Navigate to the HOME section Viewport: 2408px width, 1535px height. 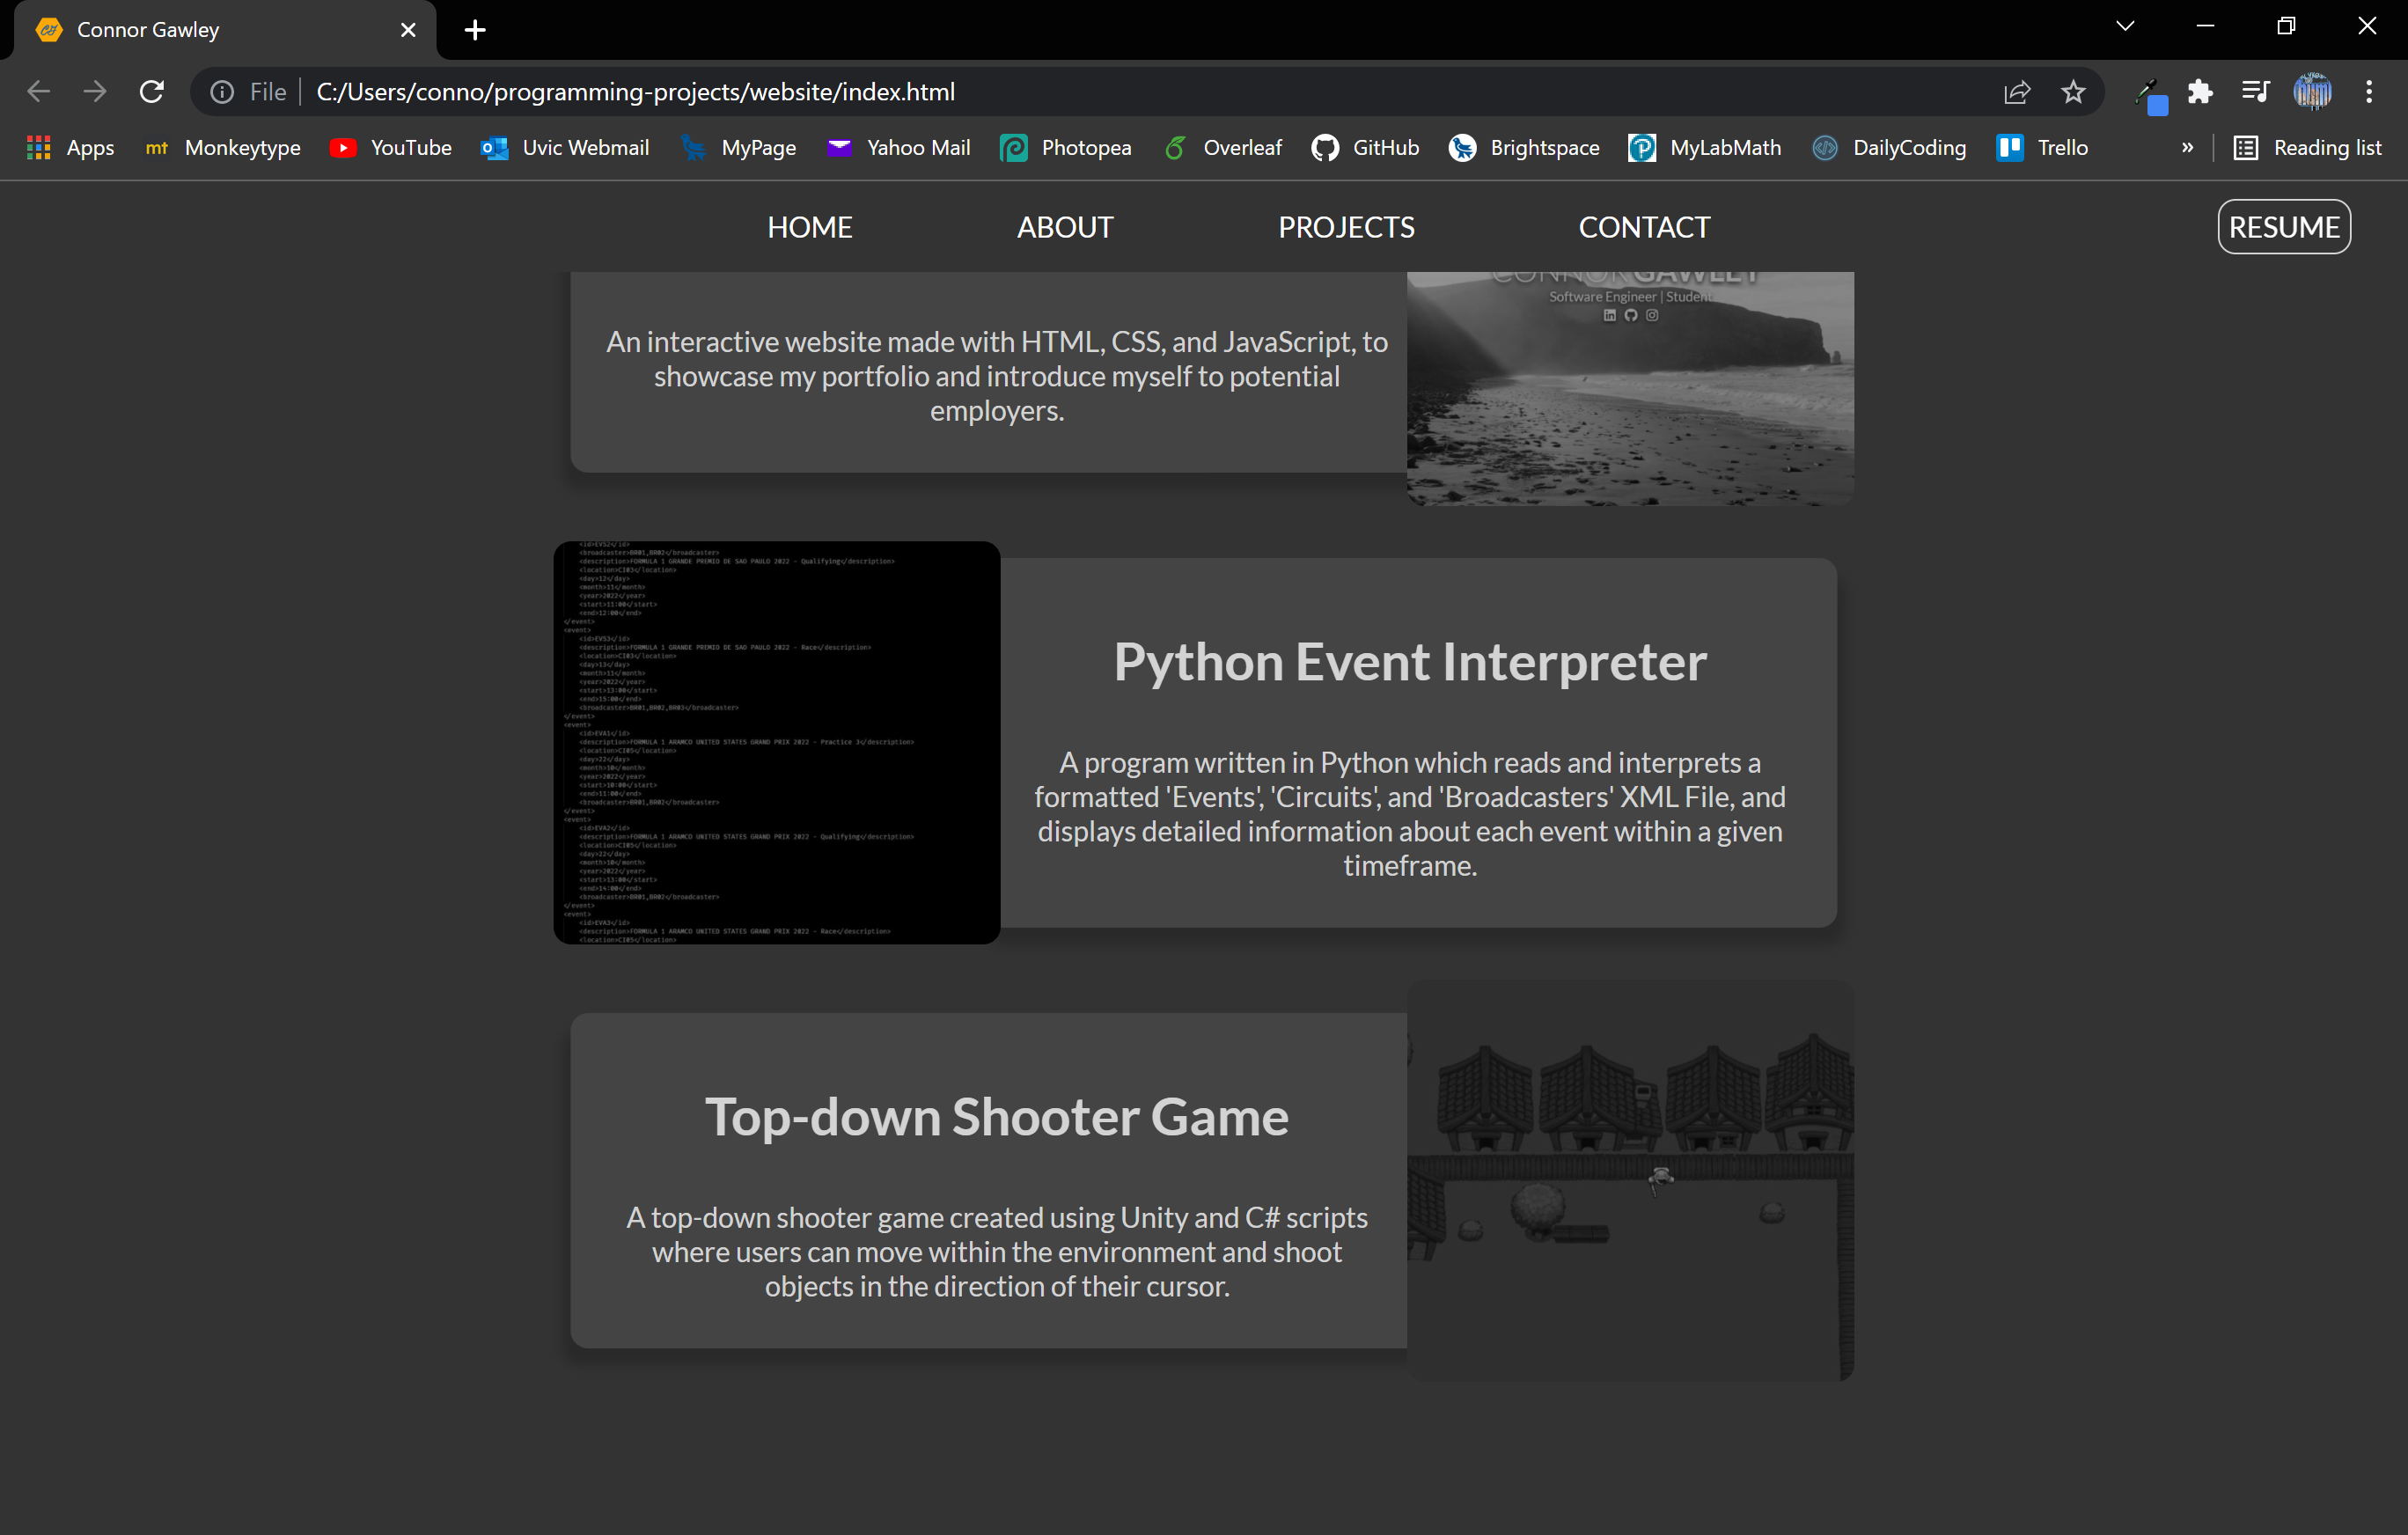tap(810, 227)
